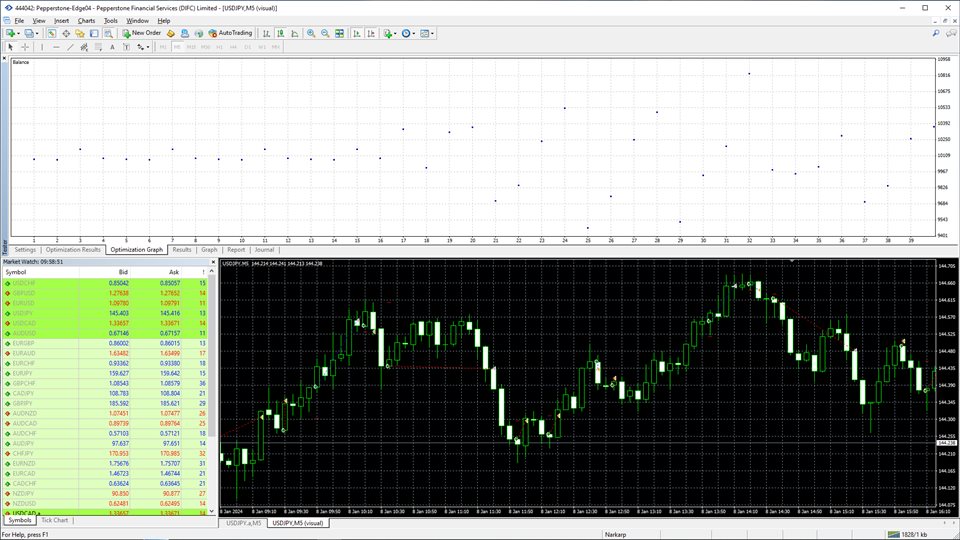Toggle the Strategy Tester panel
The width and height of the screenshot is (960, 540).
coord(108,33)
